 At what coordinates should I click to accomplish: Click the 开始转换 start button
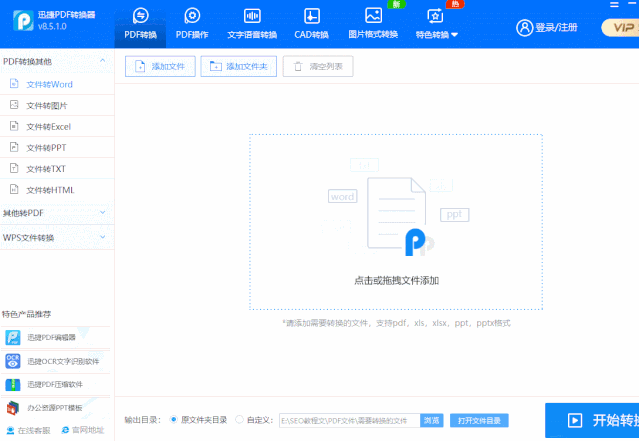(592, 420)
